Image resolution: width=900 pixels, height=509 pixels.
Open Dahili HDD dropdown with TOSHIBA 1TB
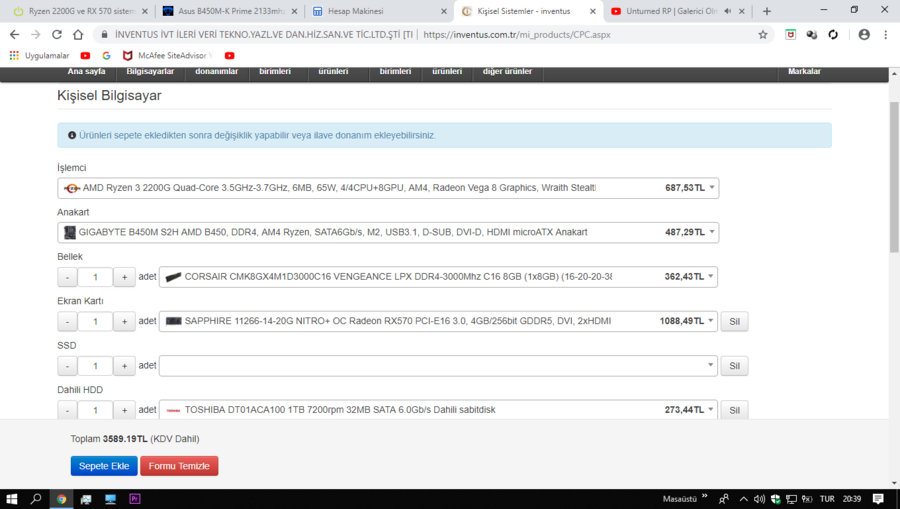(x=438, y=410)
